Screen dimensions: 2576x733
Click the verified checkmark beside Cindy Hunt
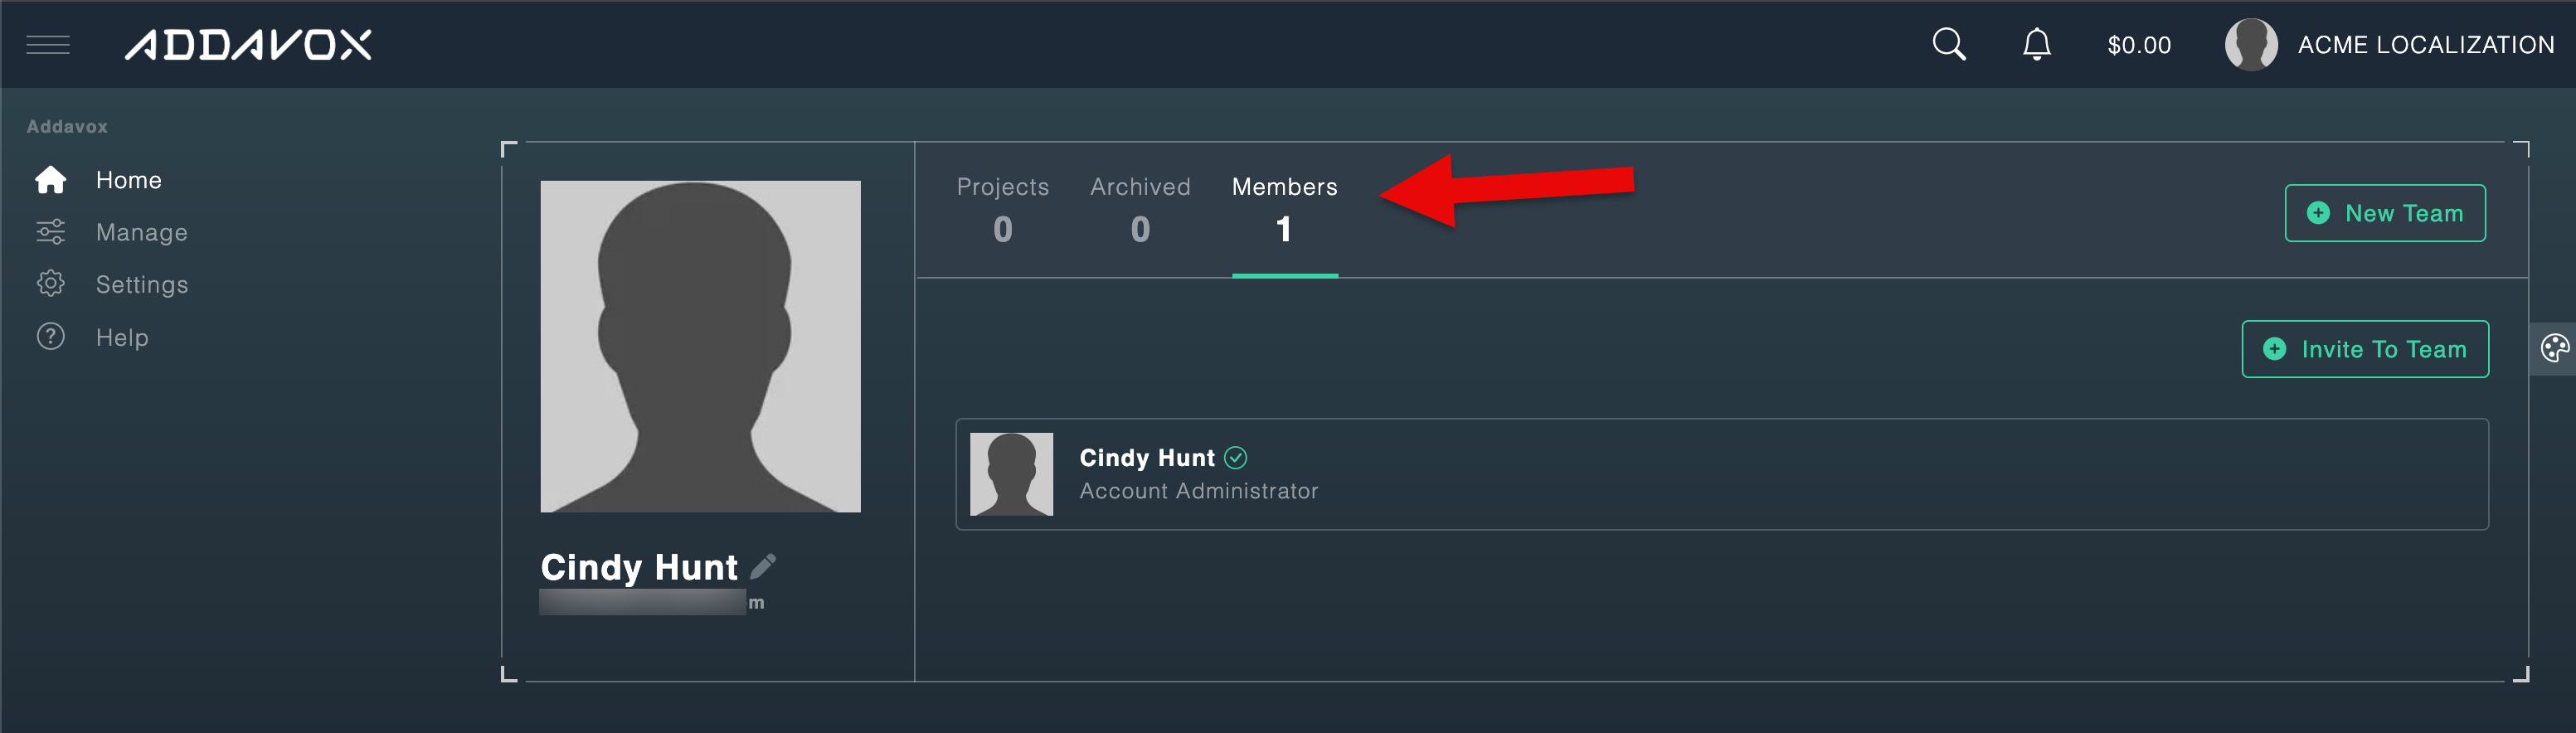point(1236,458)
